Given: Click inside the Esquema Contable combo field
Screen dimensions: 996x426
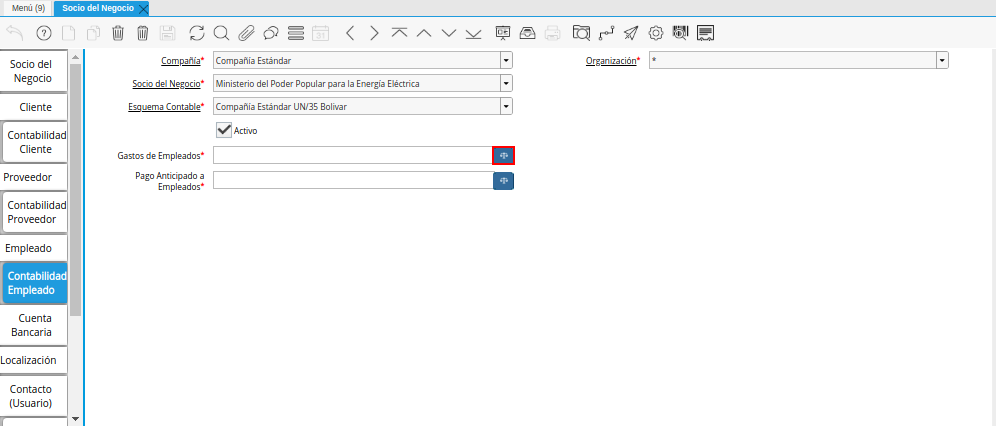Looking at the screenshot, I should coord(357,107).
